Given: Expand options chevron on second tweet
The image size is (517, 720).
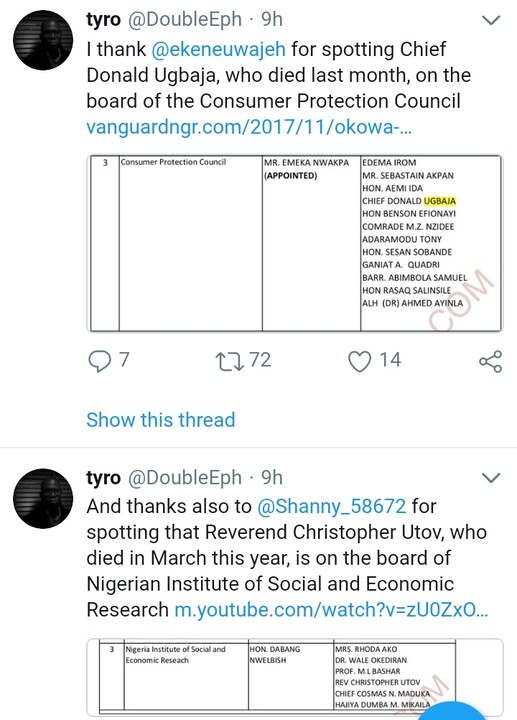Looking at the screenshot, I should pyautogui.click(x=491, y=478).
